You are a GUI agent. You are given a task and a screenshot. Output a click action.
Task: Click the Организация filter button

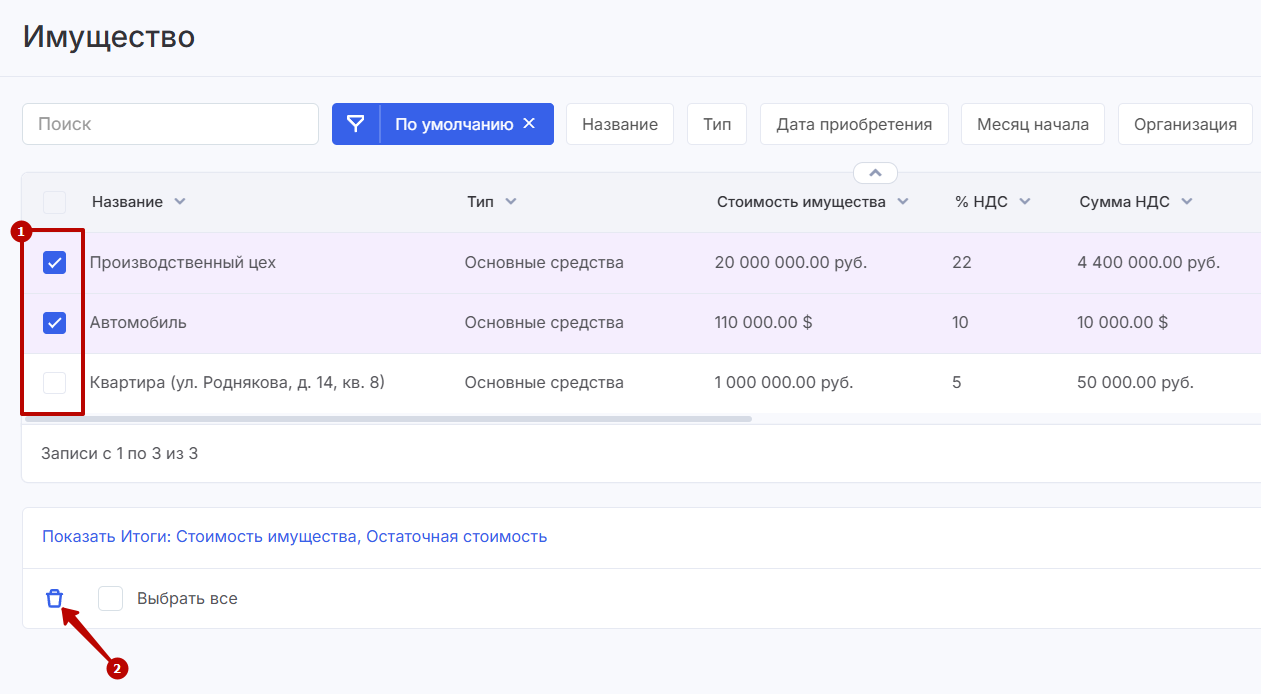(1185, 124)
